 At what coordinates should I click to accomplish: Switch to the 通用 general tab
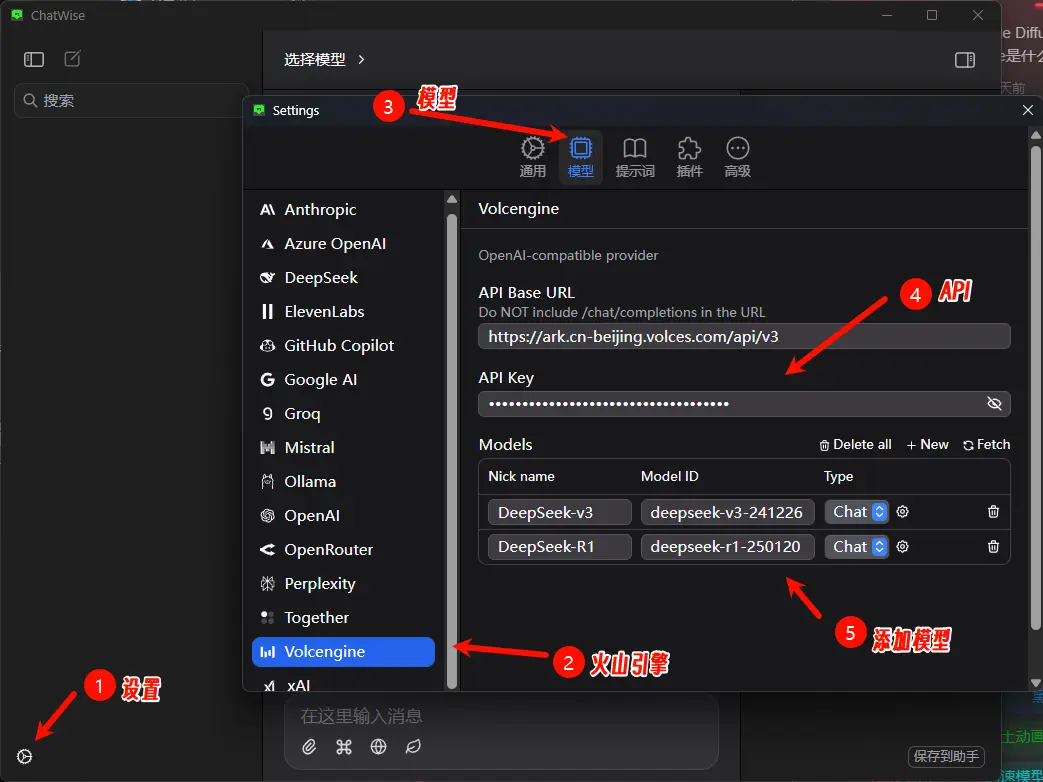pyautogui.click(x=533, y=158)
